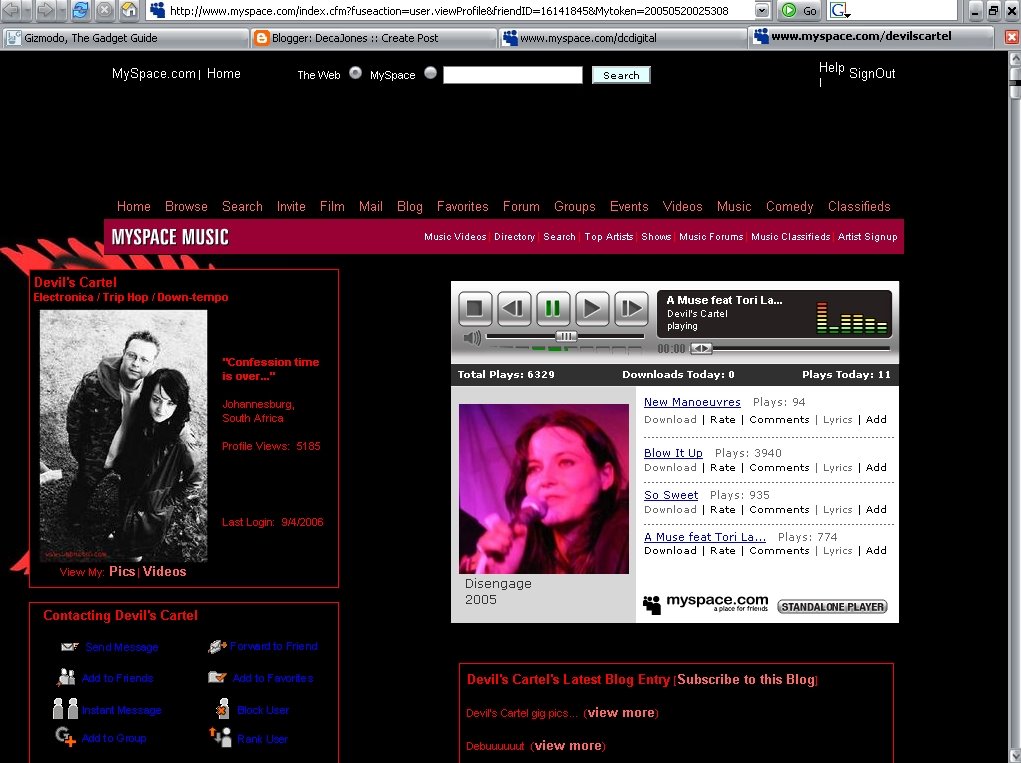Go to the browser home page icon
The image size is (1021, 763).
[129, 10]
